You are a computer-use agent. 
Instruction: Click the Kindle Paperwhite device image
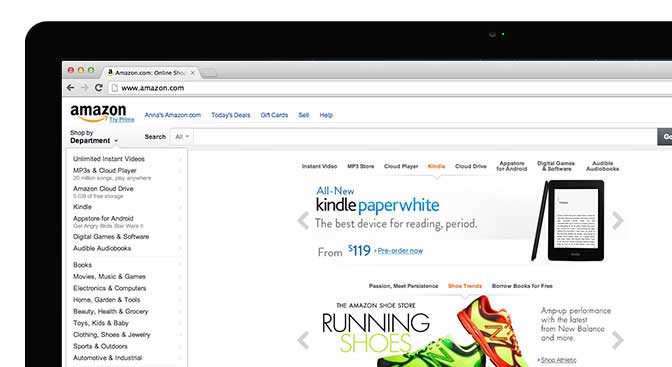click(x=568, y=221)
